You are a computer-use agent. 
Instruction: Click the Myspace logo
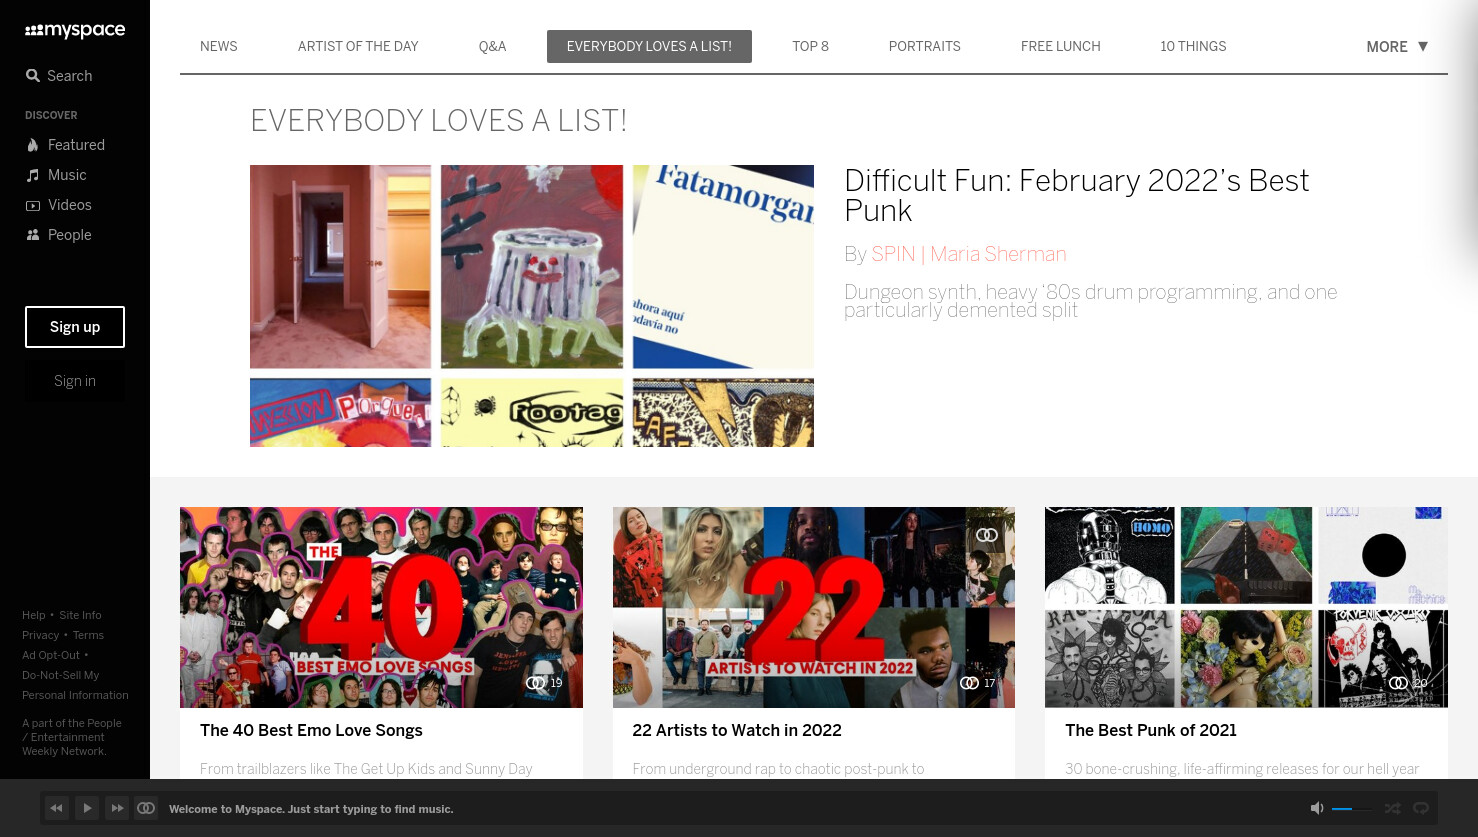coord(75,31)
